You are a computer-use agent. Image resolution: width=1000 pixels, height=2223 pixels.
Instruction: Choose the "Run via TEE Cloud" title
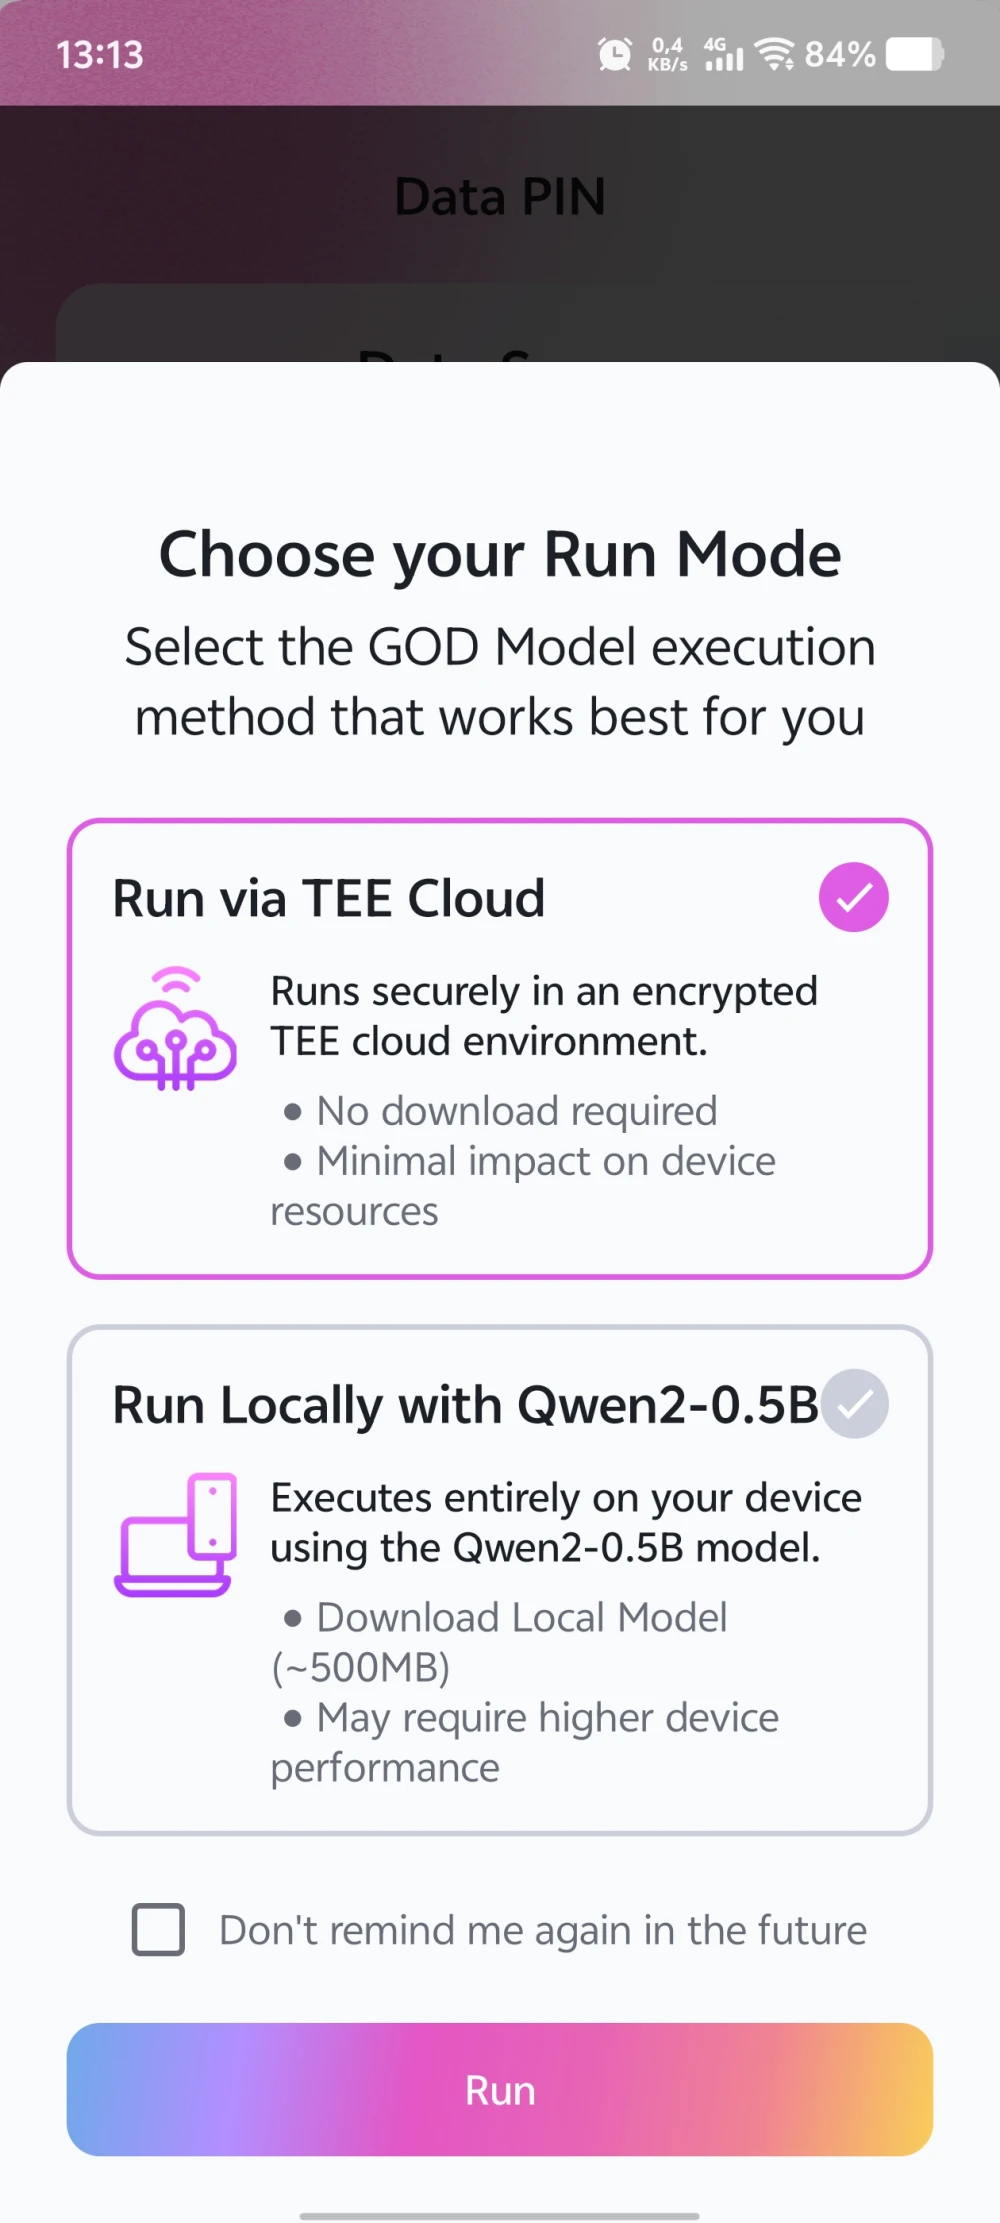[328, 898]
